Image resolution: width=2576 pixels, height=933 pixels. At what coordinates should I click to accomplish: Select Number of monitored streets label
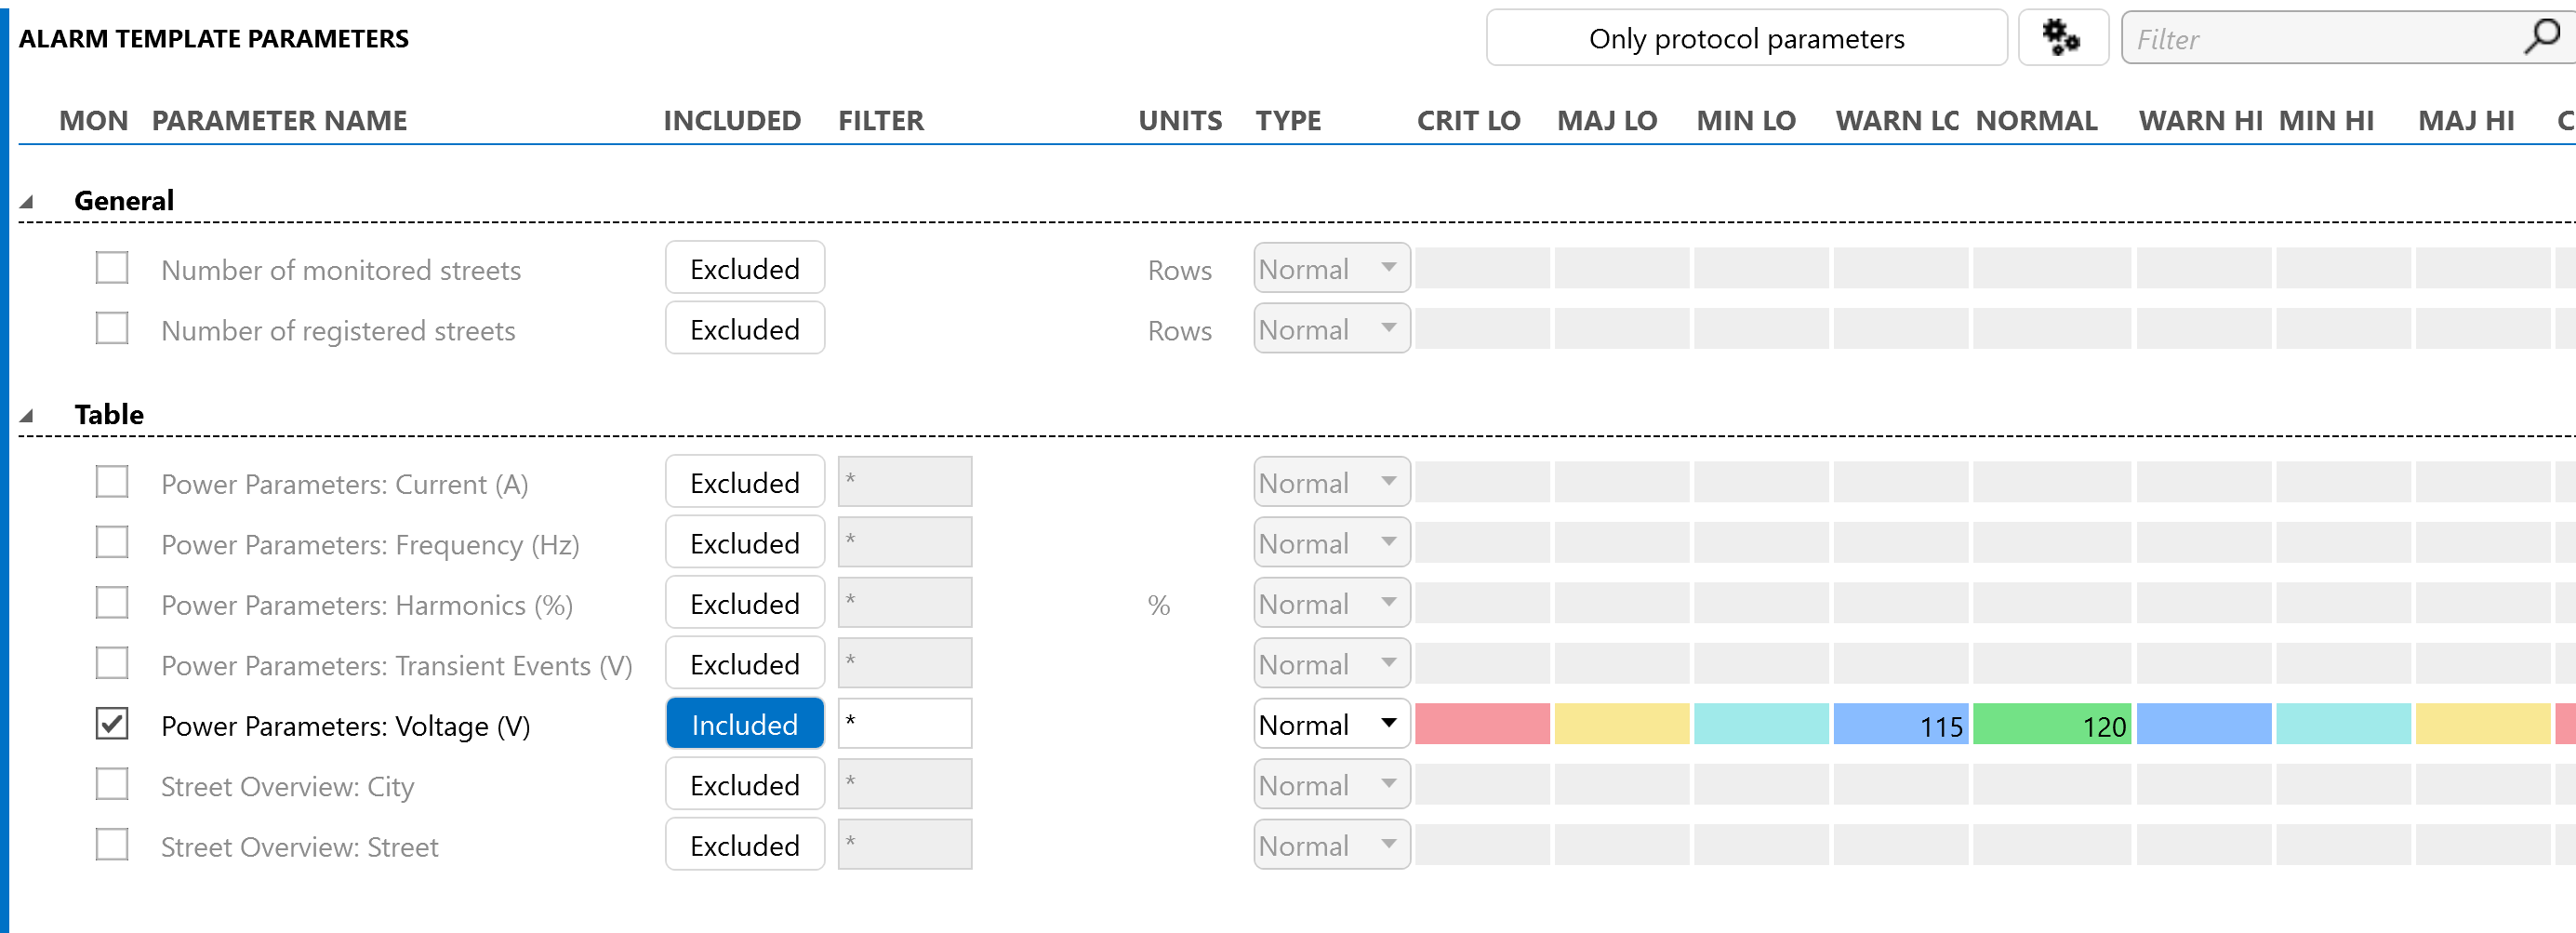coord(341,270)
